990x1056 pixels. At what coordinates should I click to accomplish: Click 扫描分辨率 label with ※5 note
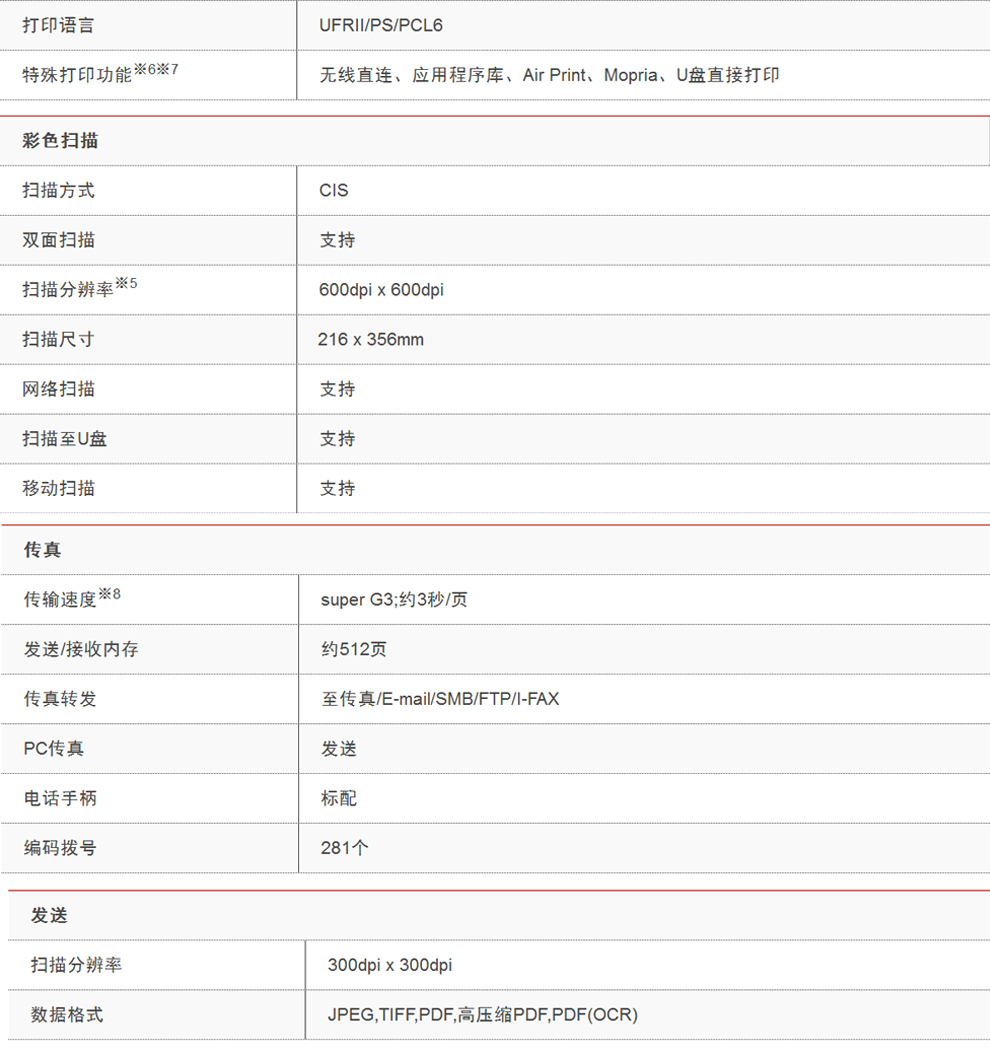coord(79,288)
